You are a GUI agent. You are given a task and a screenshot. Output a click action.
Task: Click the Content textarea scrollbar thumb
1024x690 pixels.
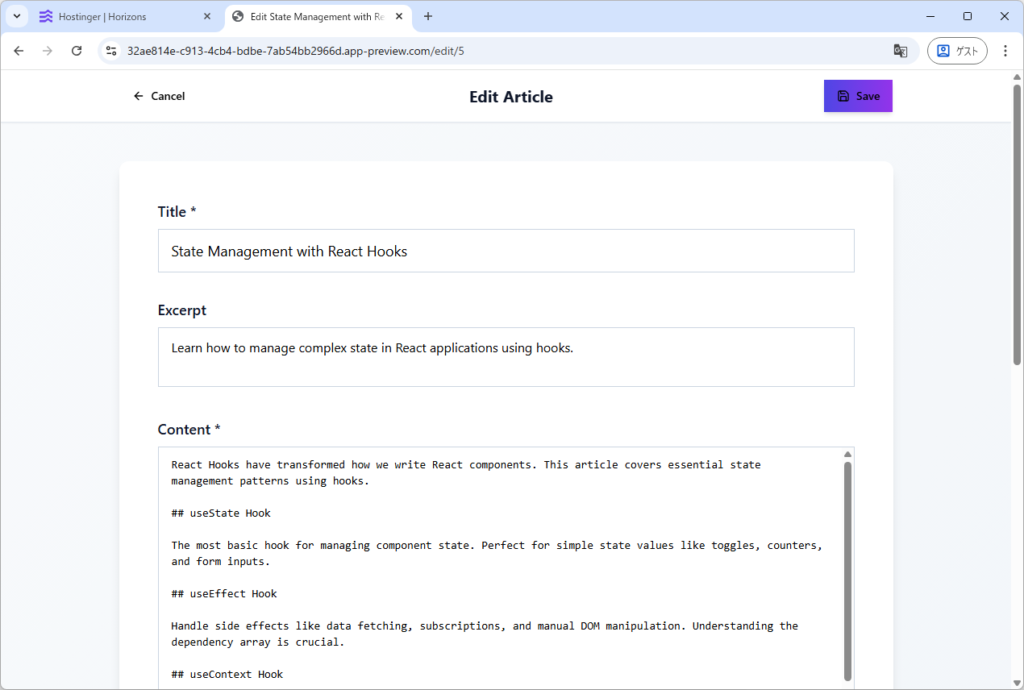point(848,570)
